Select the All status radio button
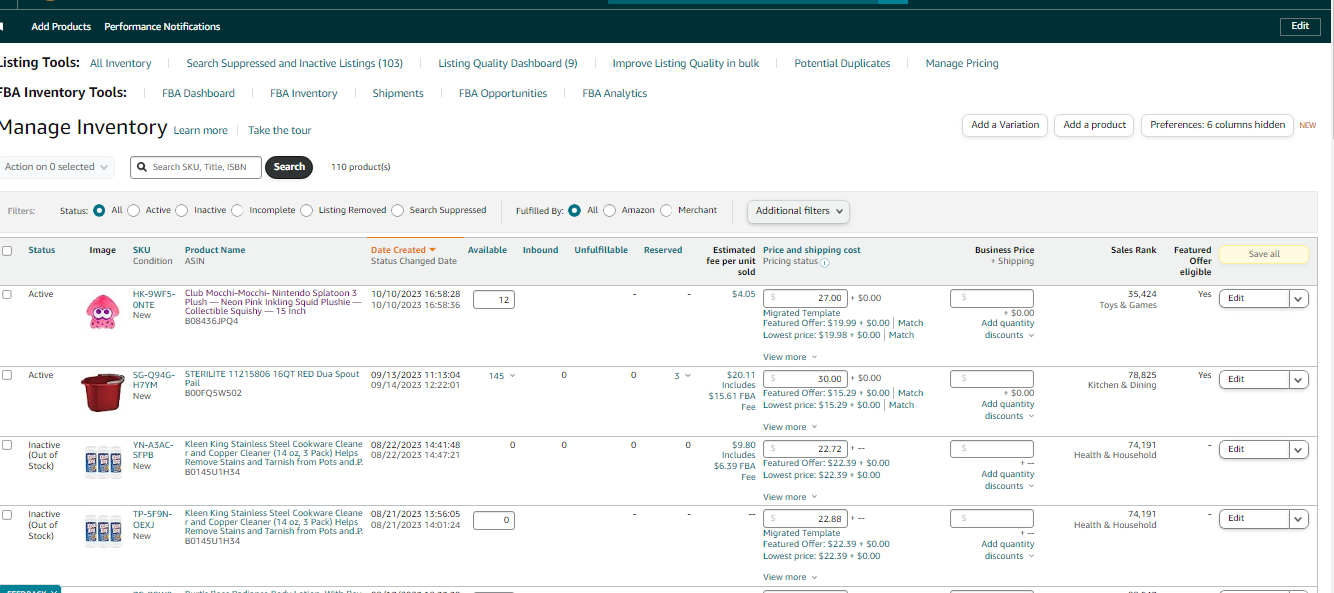Screen dimensions: 1334x593 tap(99, 211)
